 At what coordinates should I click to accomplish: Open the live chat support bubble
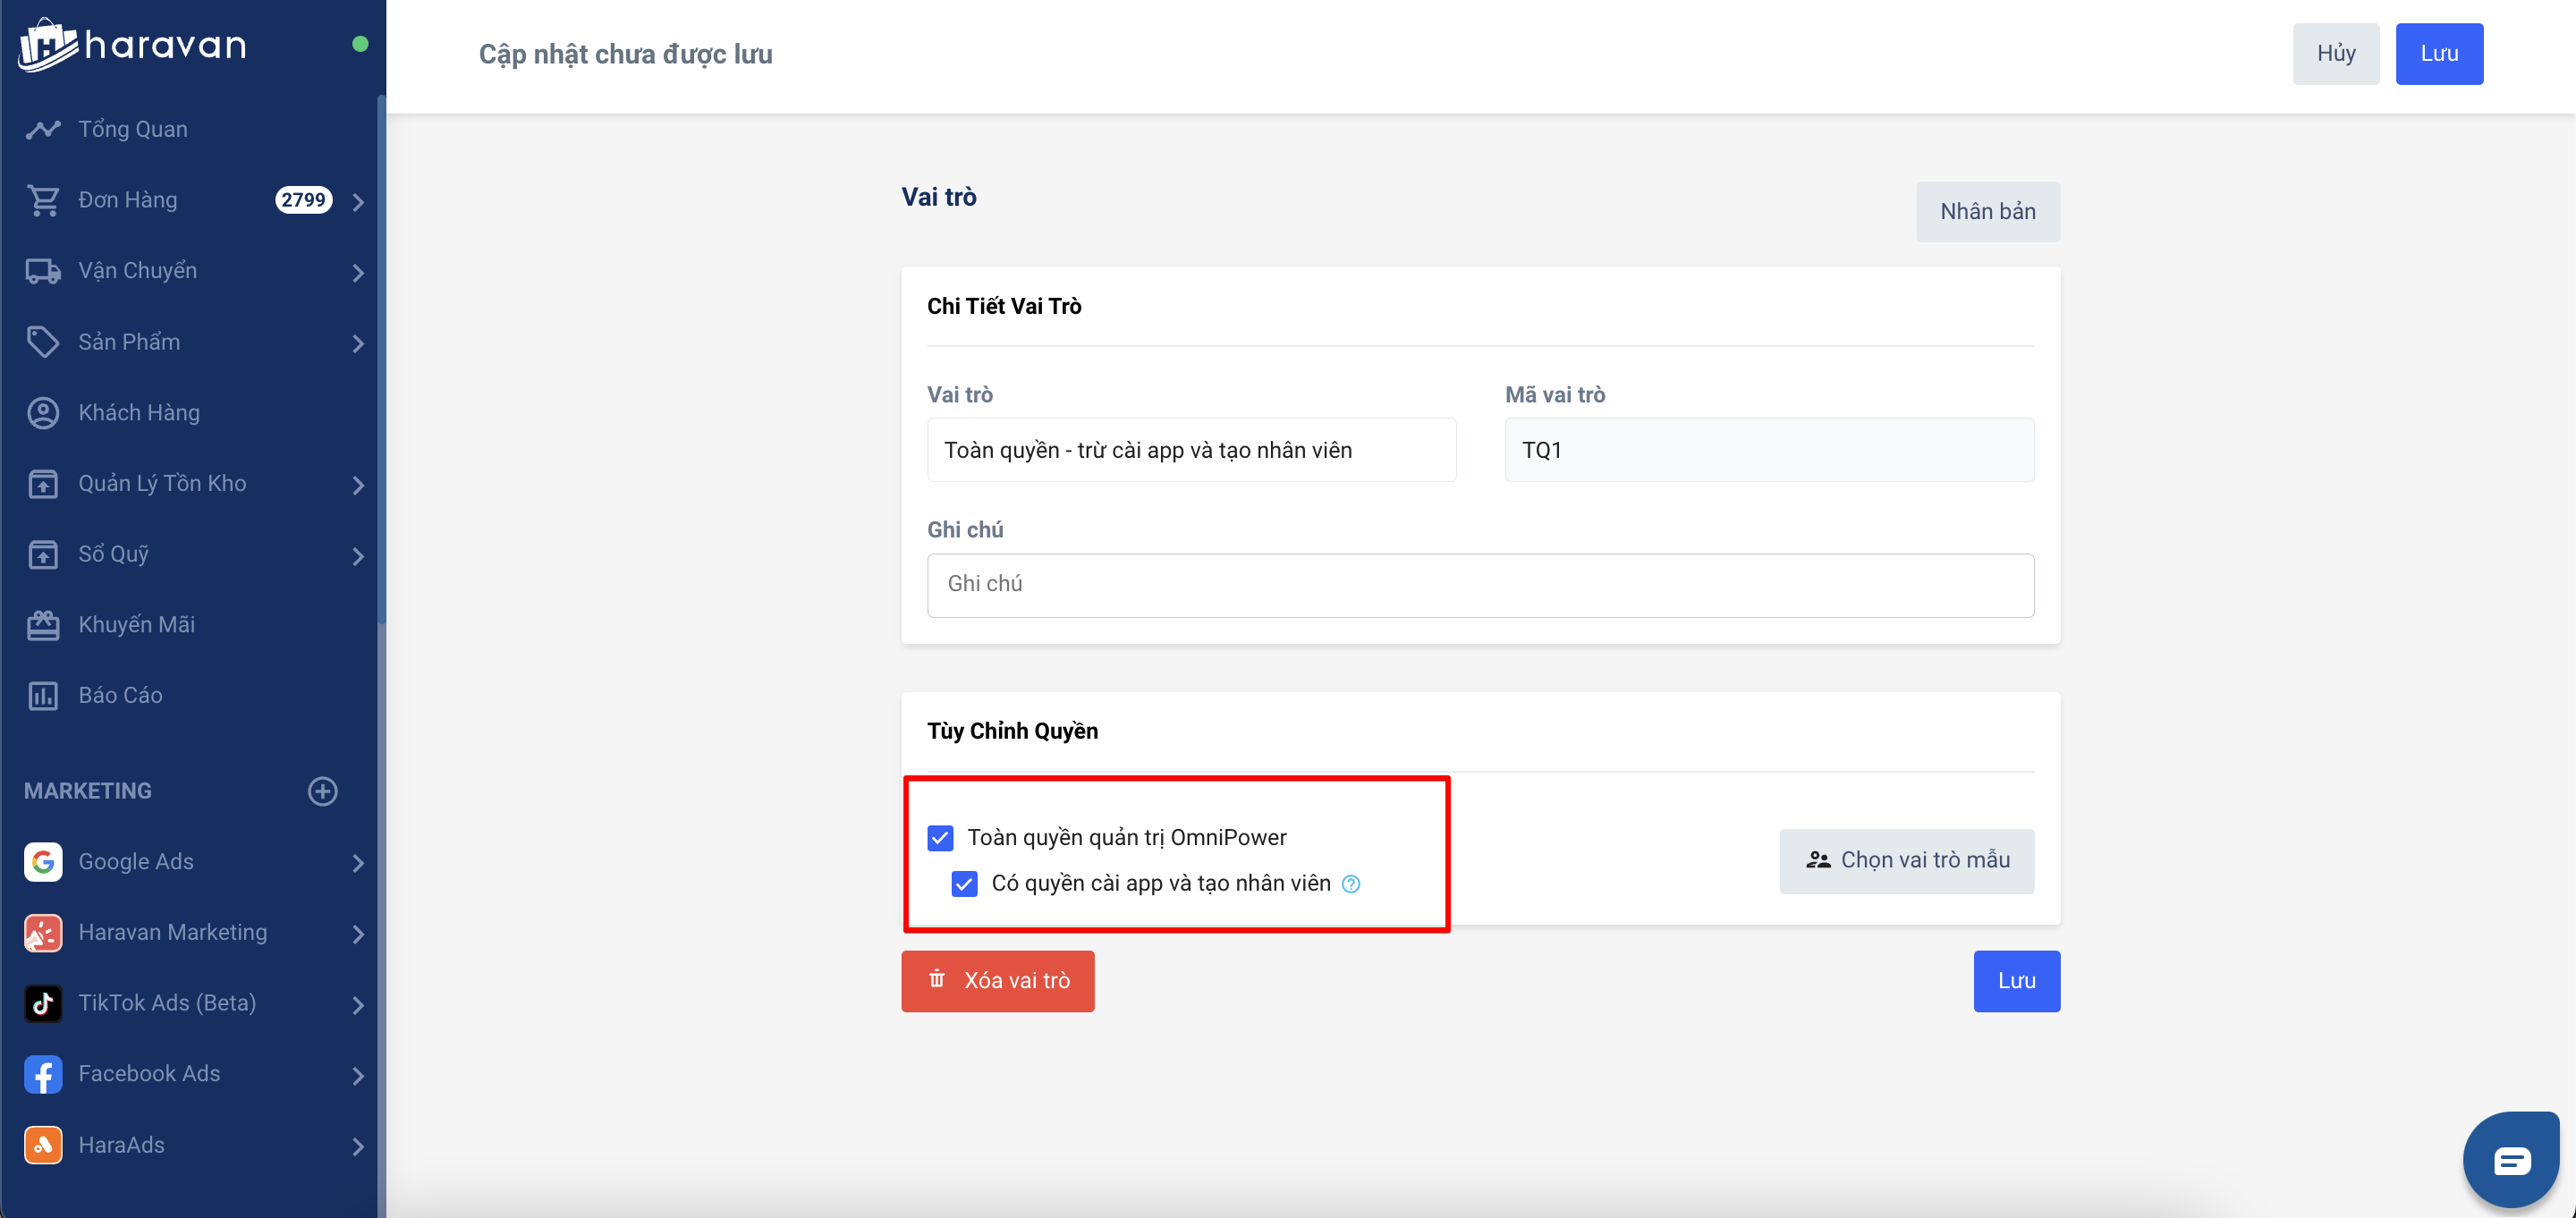(x=2512, y=1160)
